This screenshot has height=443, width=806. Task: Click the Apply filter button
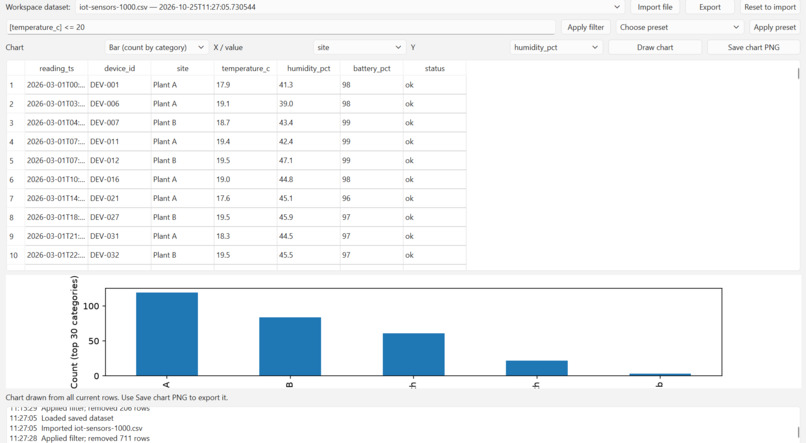(585, 27)
